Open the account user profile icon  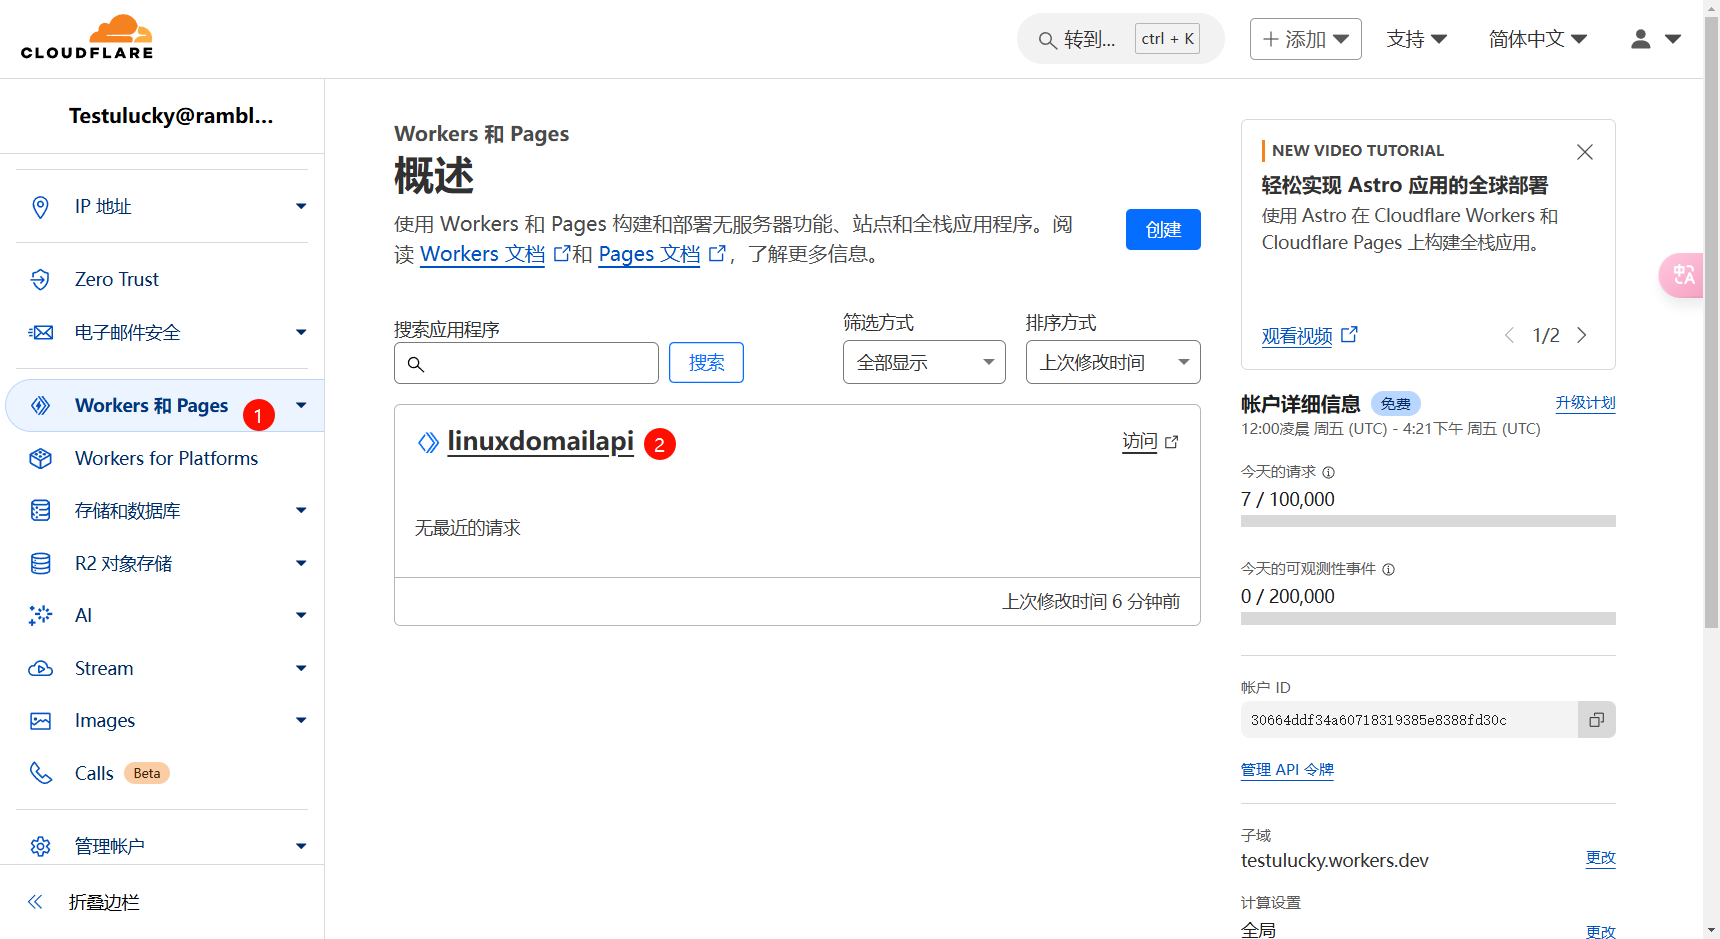(x=1640, y=39)
